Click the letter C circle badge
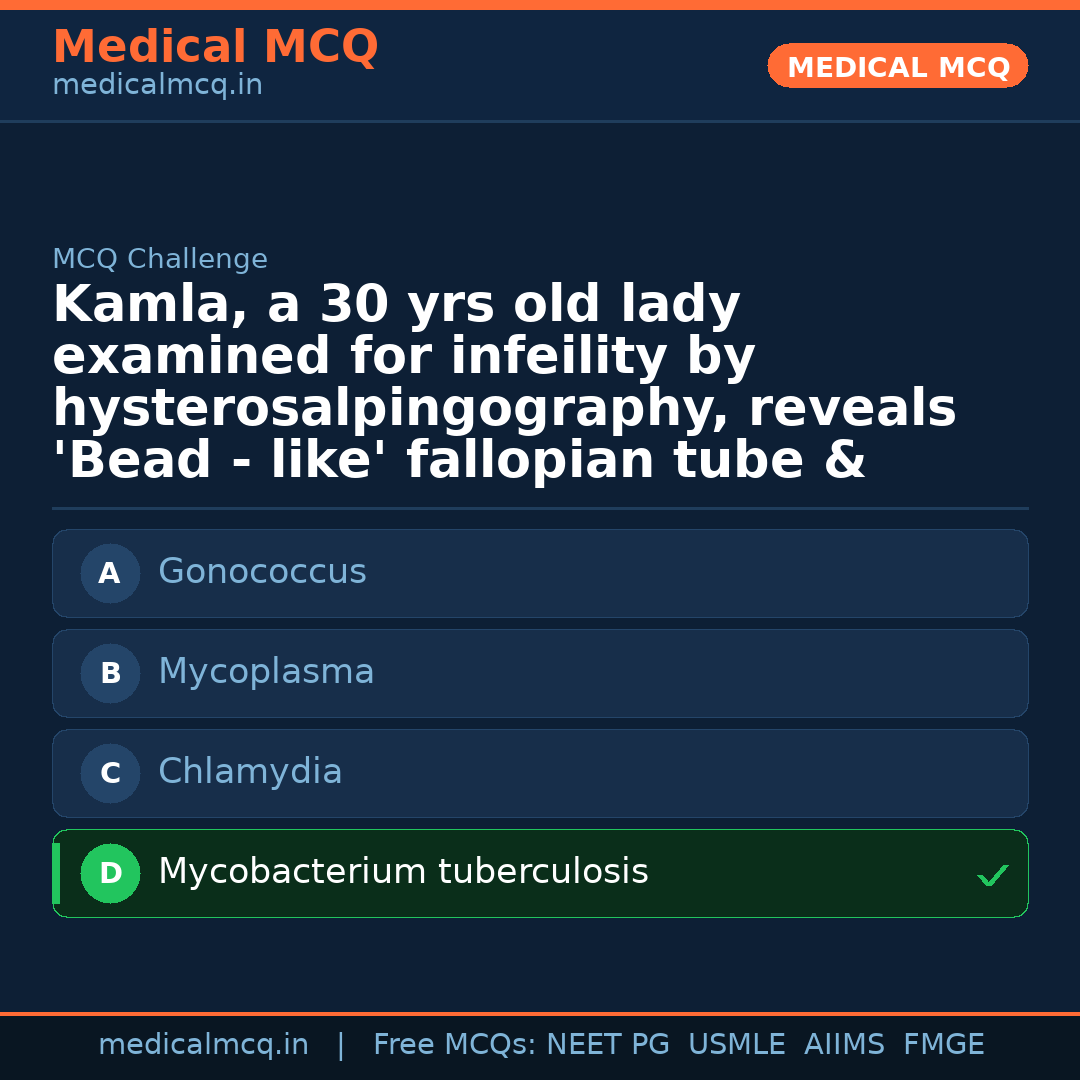The image size is (1080, 1080). point(110,774)
